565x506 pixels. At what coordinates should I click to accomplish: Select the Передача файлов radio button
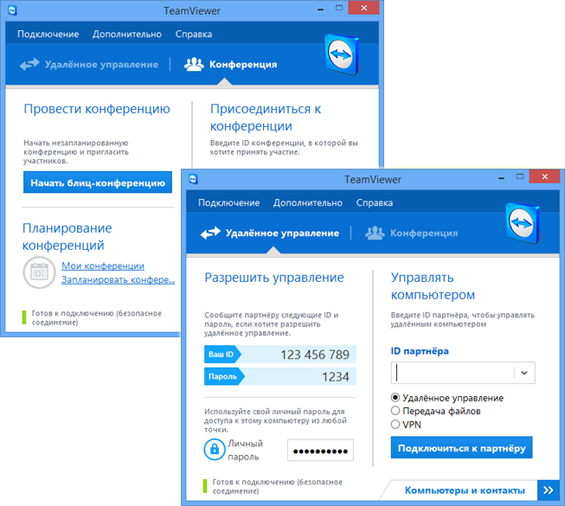click(x=395, y=411)
